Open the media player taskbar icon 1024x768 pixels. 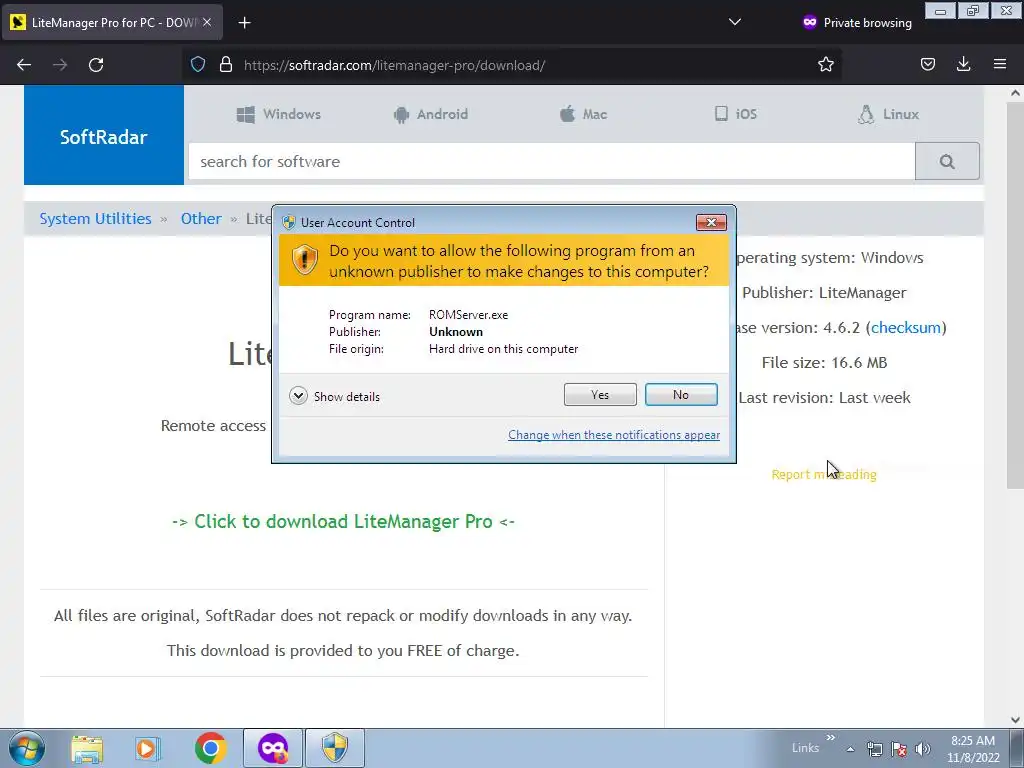pos(148,748)
